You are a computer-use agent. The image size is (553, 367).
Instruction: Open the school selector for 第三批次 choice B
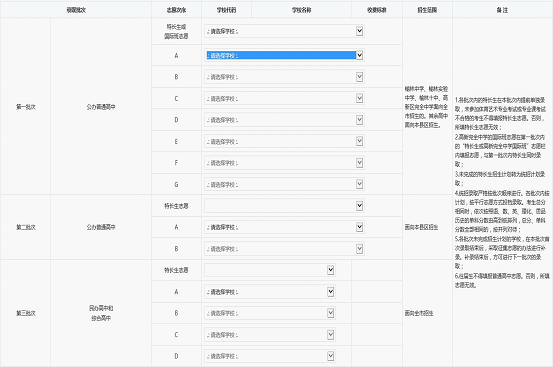tap(270, 313)
